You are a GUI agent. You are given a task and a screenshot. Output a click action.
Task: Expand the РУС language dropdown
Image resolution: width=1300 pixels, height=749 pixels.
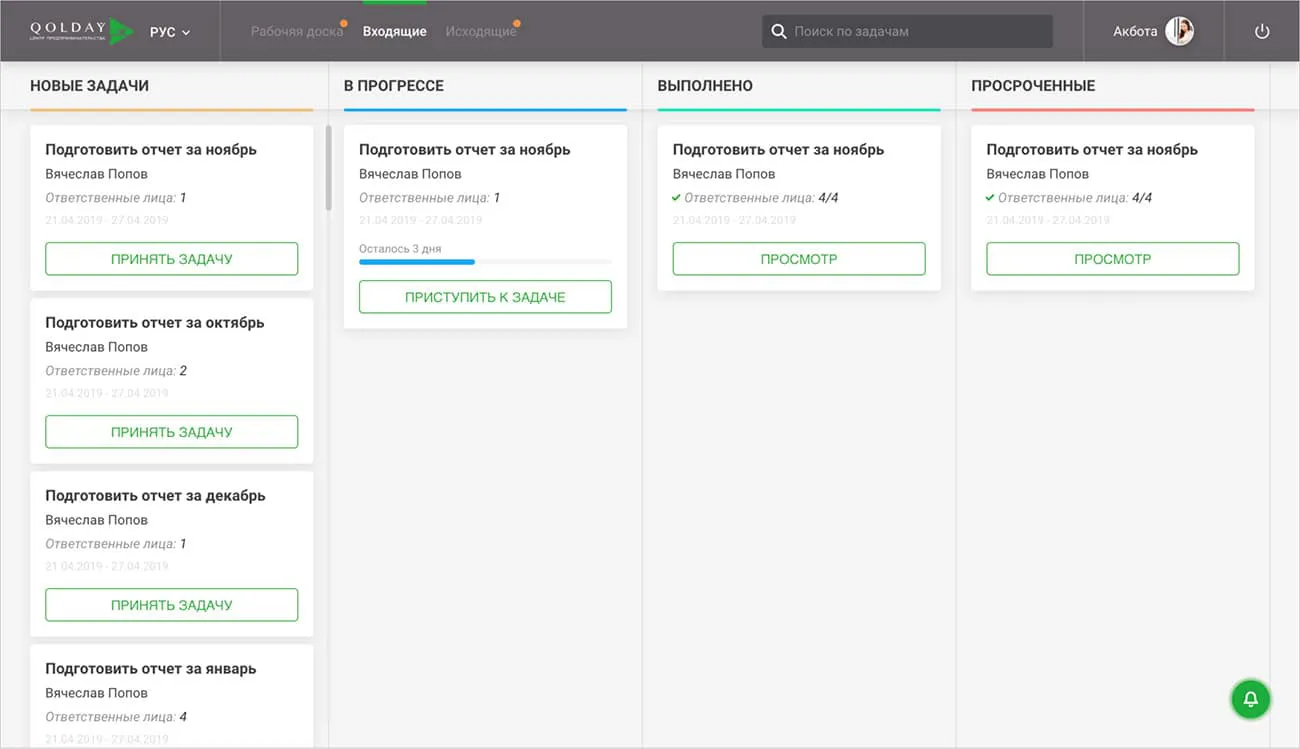(170, 32)
